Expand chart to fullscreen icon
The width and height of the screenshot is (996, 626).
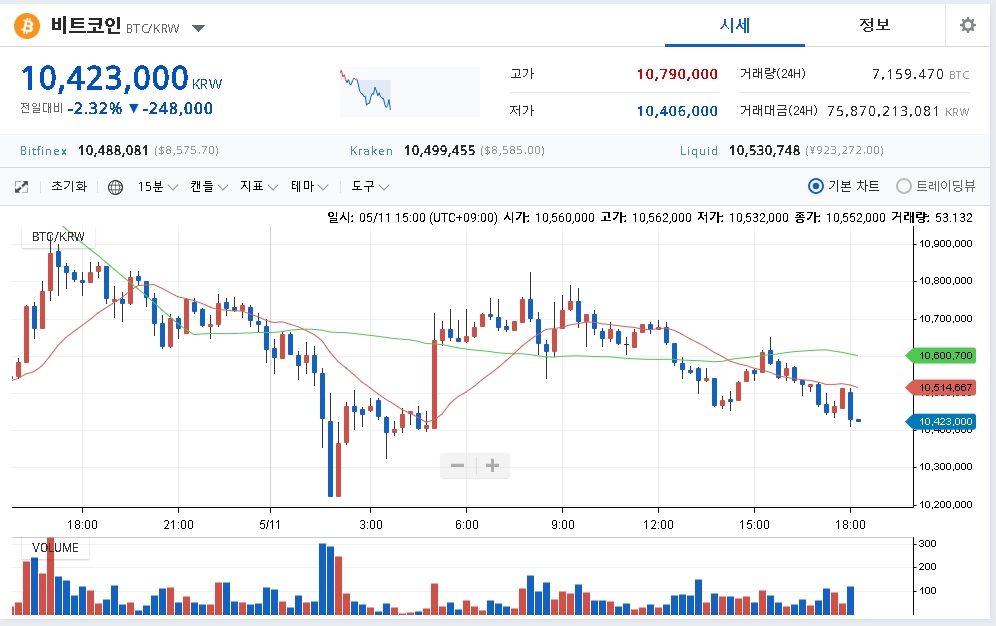click(21, 187)
